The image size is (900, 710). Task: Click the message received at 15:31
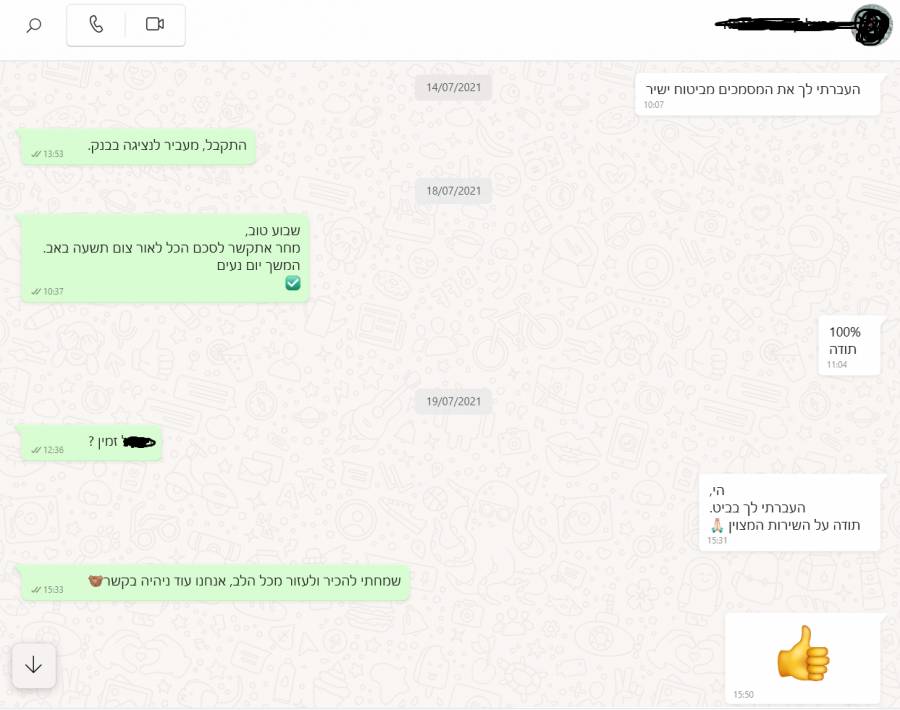click(x=789, y=513)
